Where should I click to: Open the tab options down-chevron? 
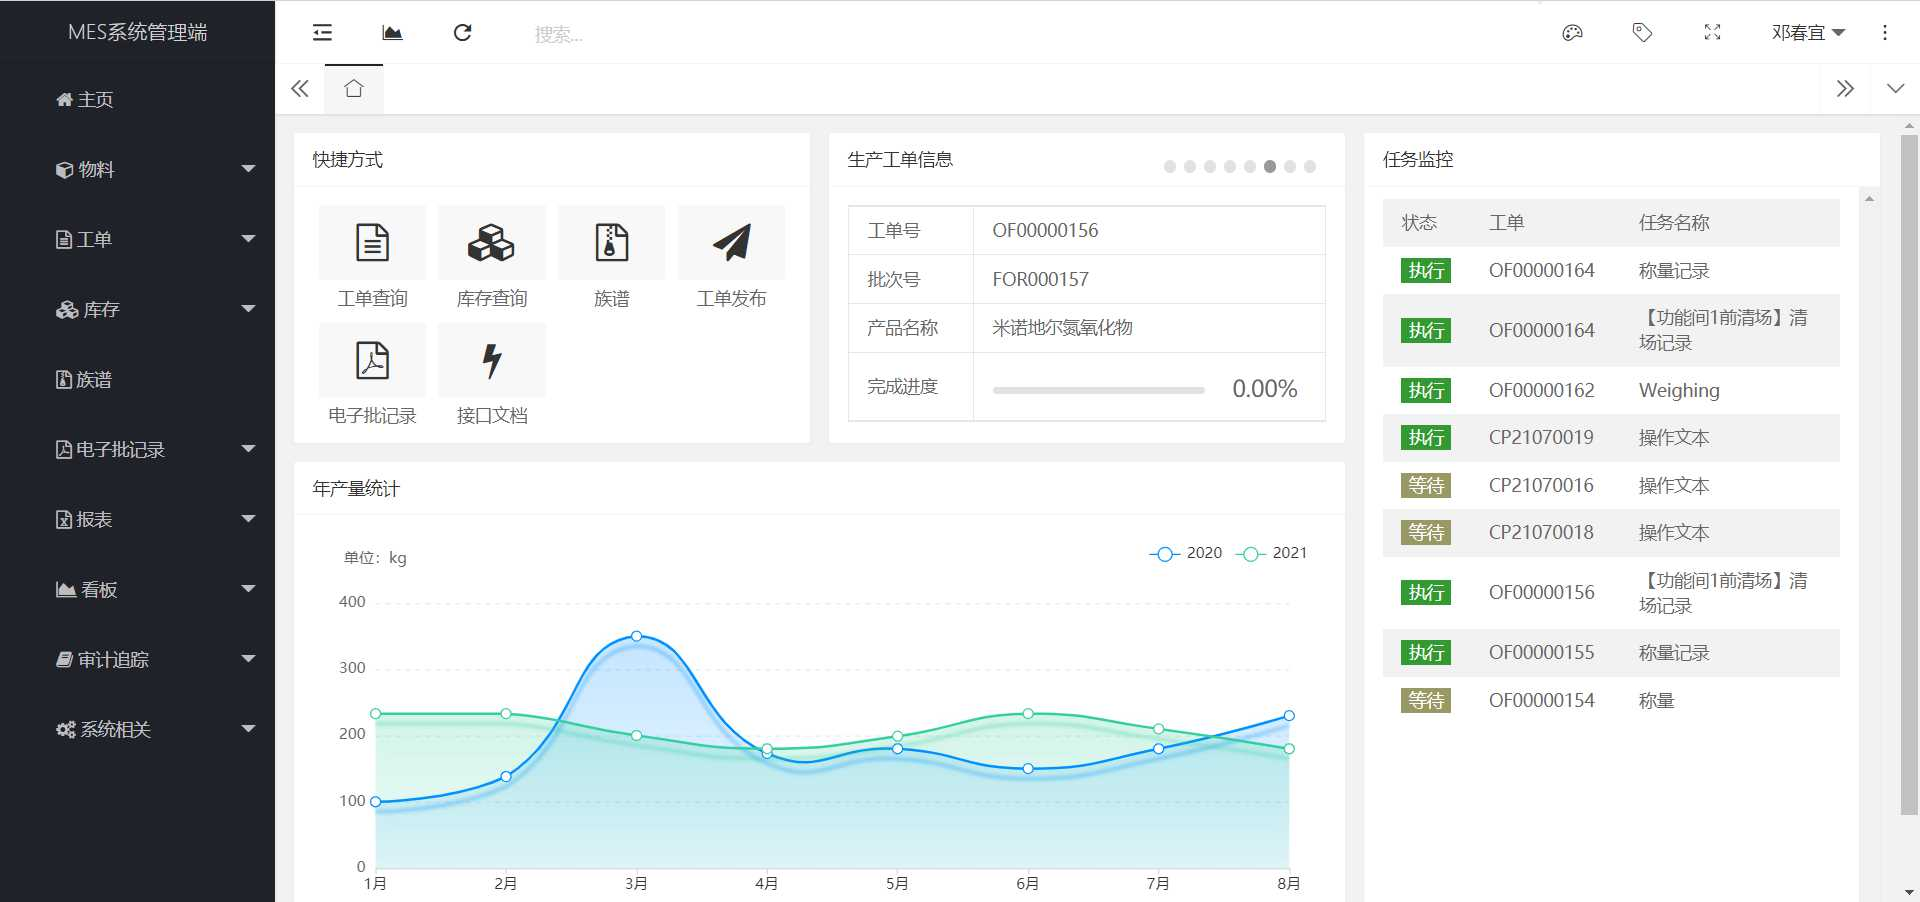1895,89
